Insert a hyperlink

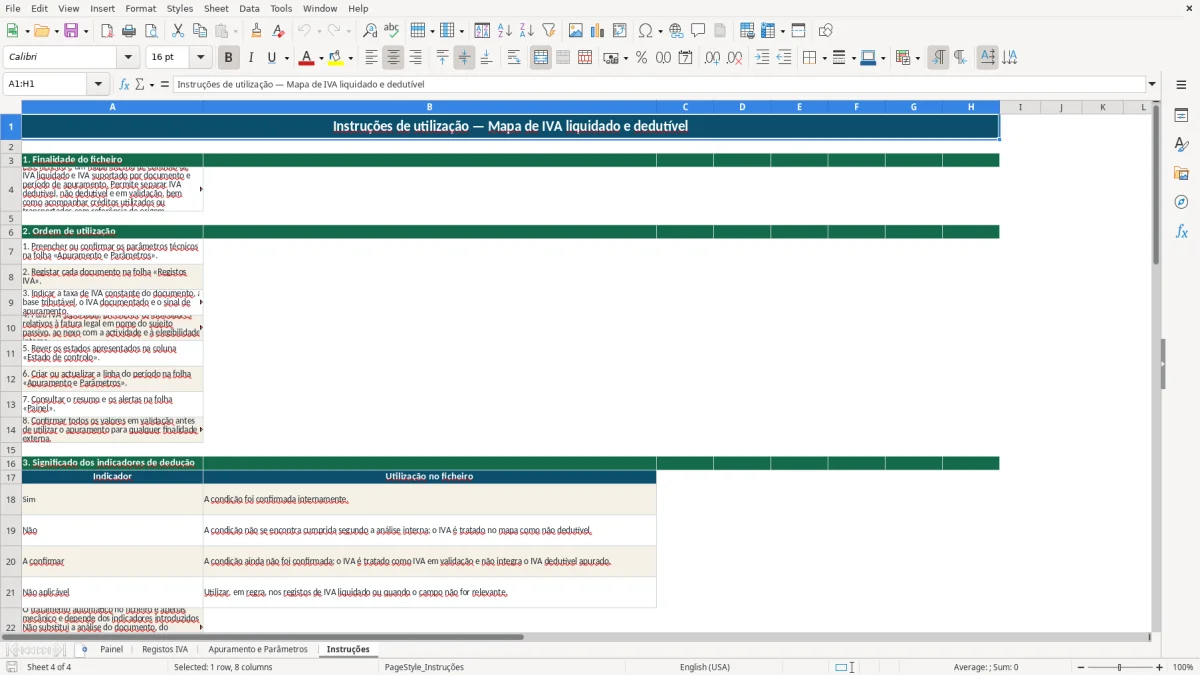click(x=676, y=31)
